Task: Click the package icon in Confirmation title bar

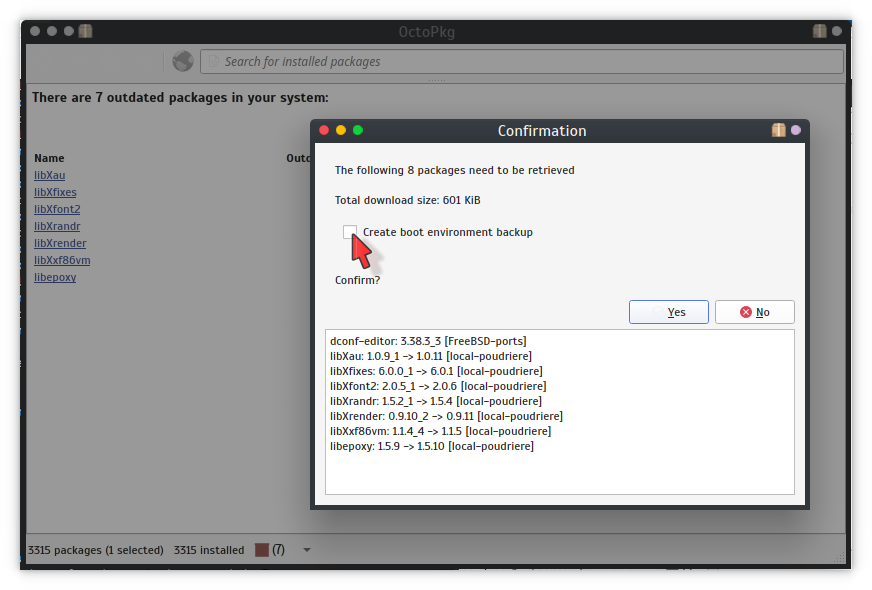Action: coord(779,131)
